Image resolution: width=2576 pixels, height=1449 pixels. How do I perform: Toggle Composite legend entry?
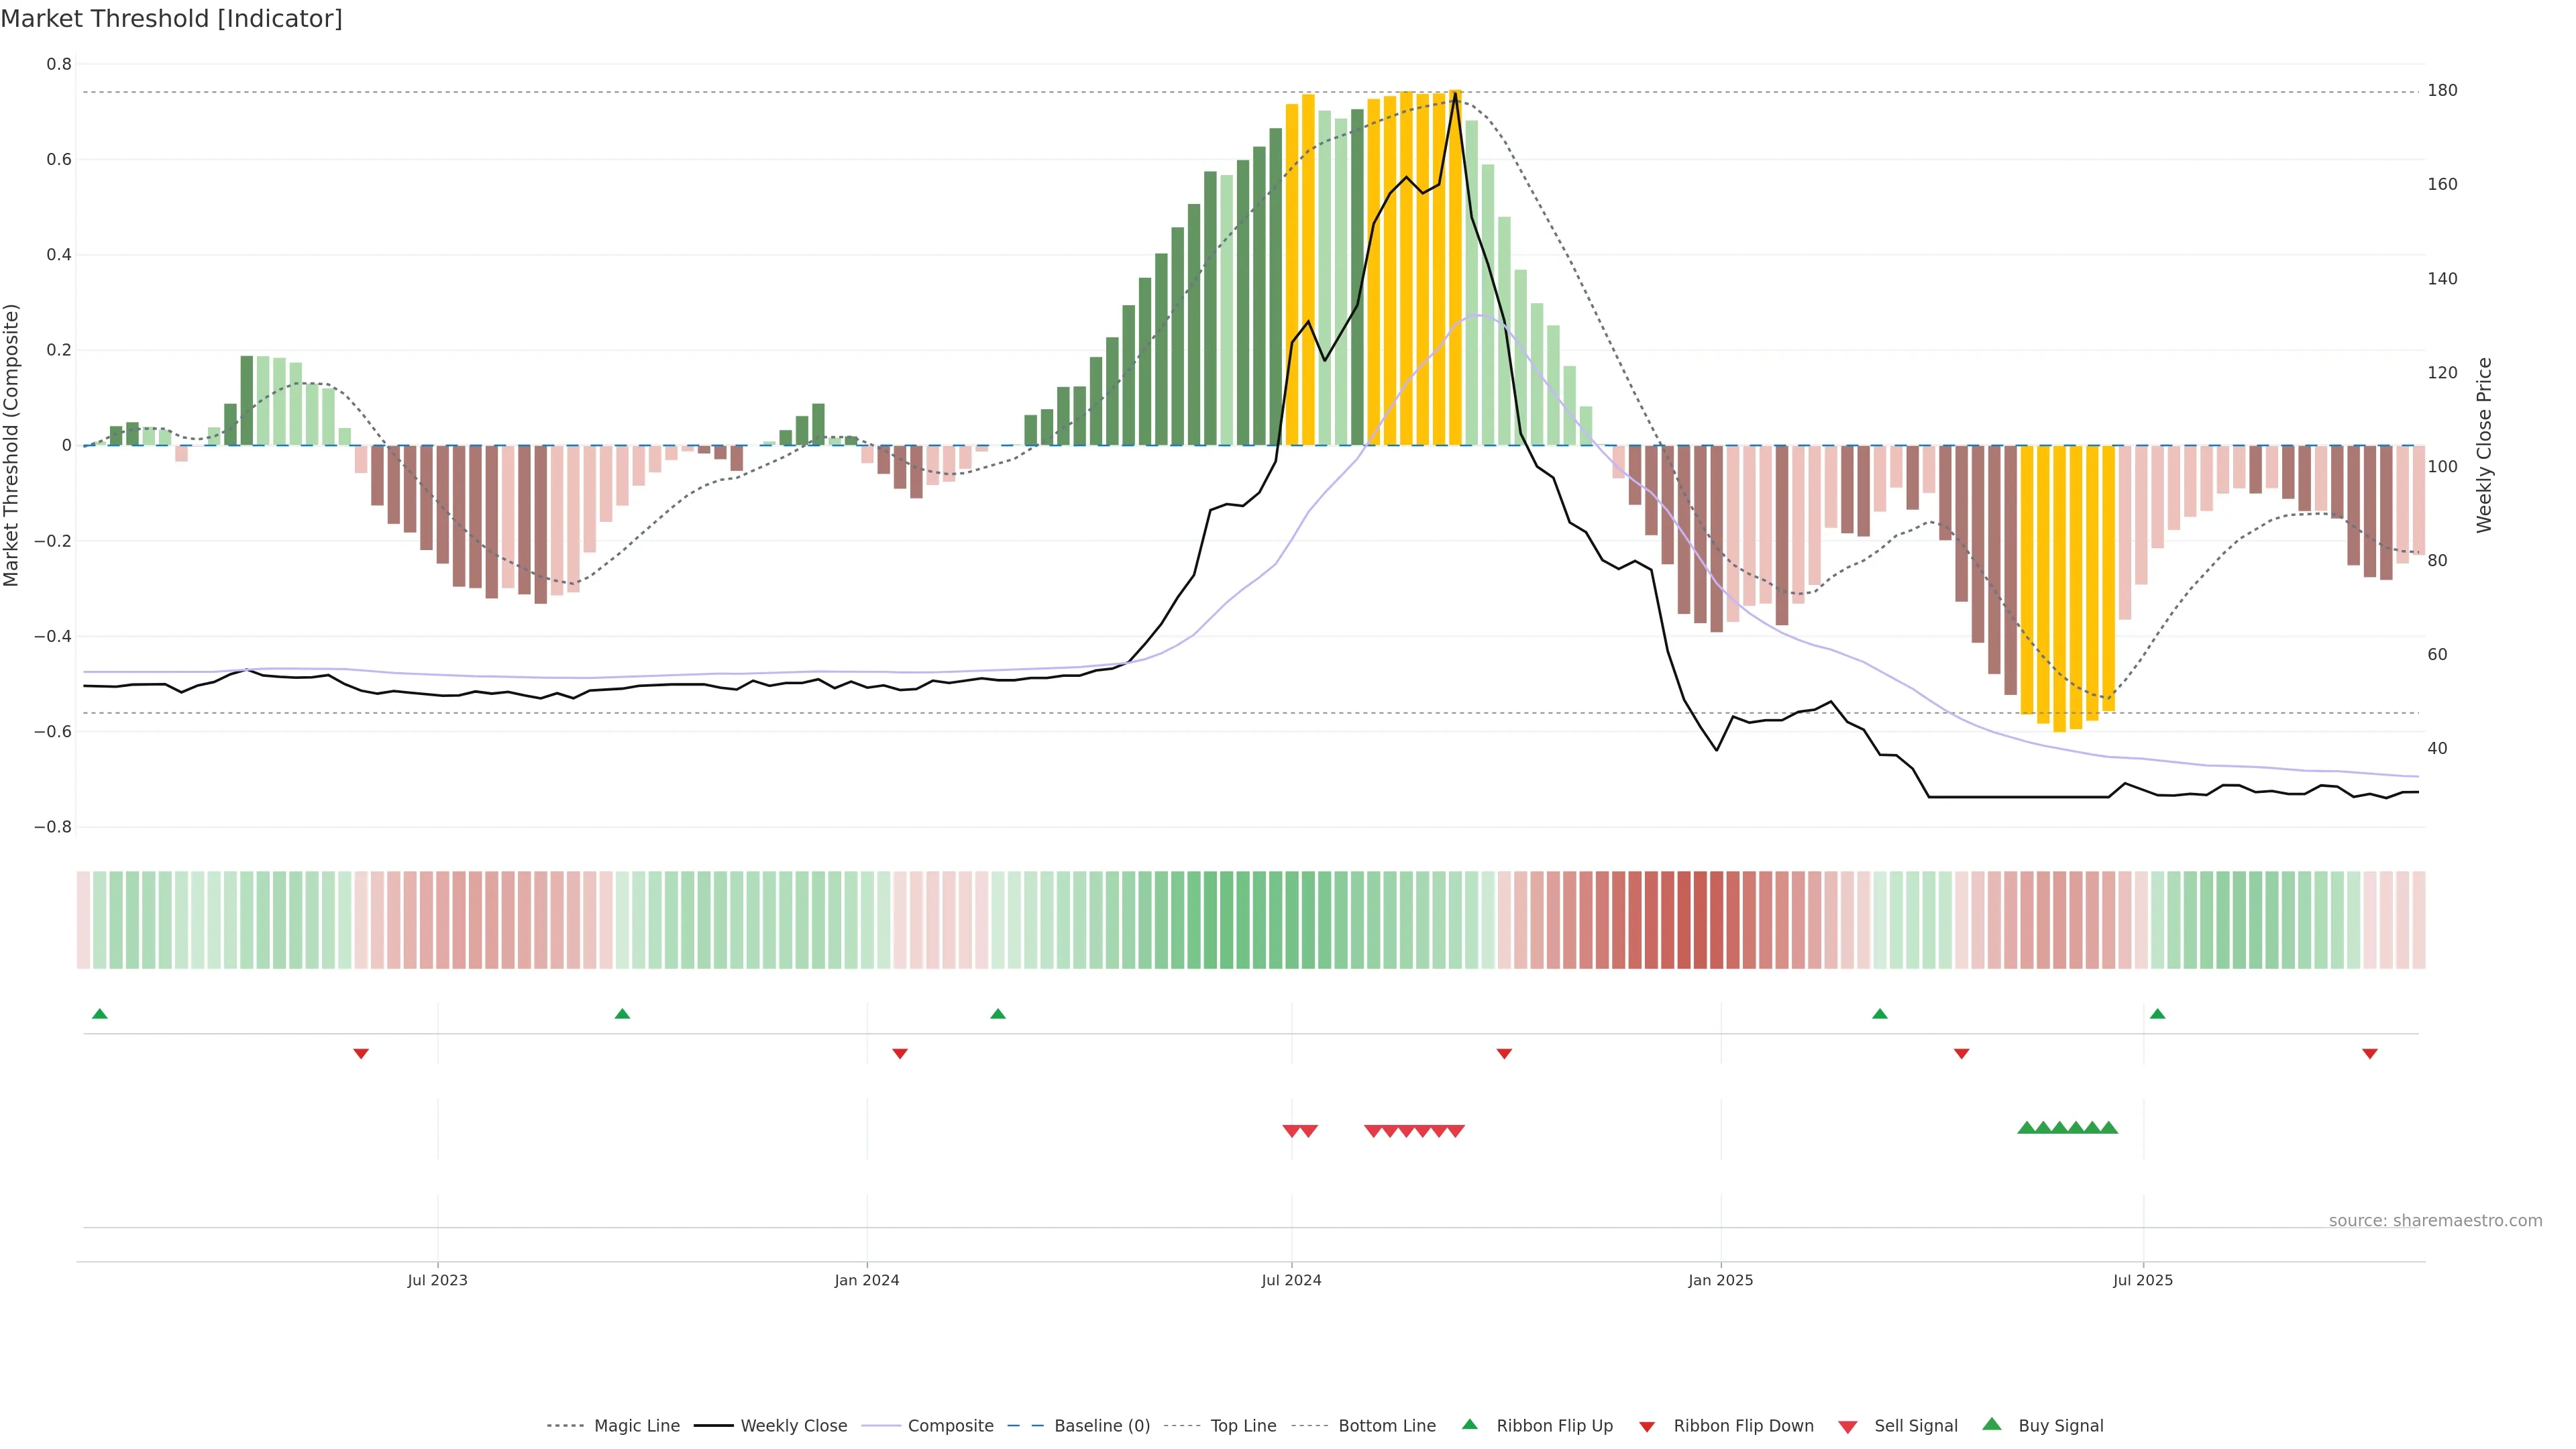coord(950,1426)
